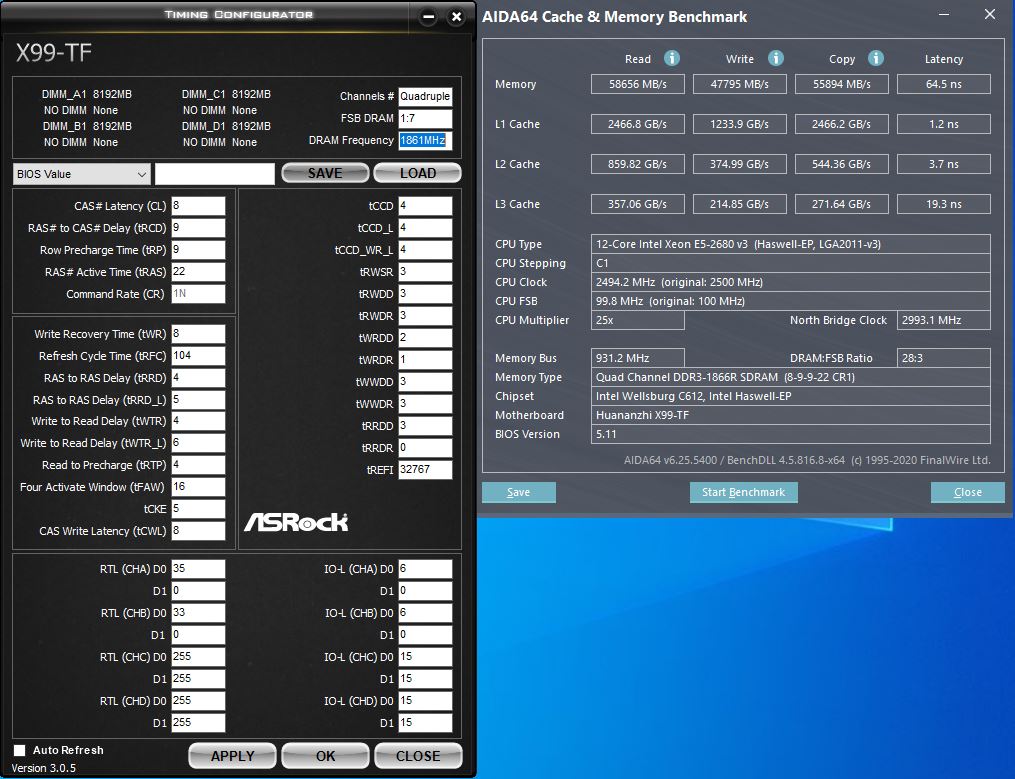Click the L1 Cache Read value 2466.8 GB/s
Image resolution: width=1015 pixels, height=779 pixels.
pyautogui.click(x=638, y=124)
